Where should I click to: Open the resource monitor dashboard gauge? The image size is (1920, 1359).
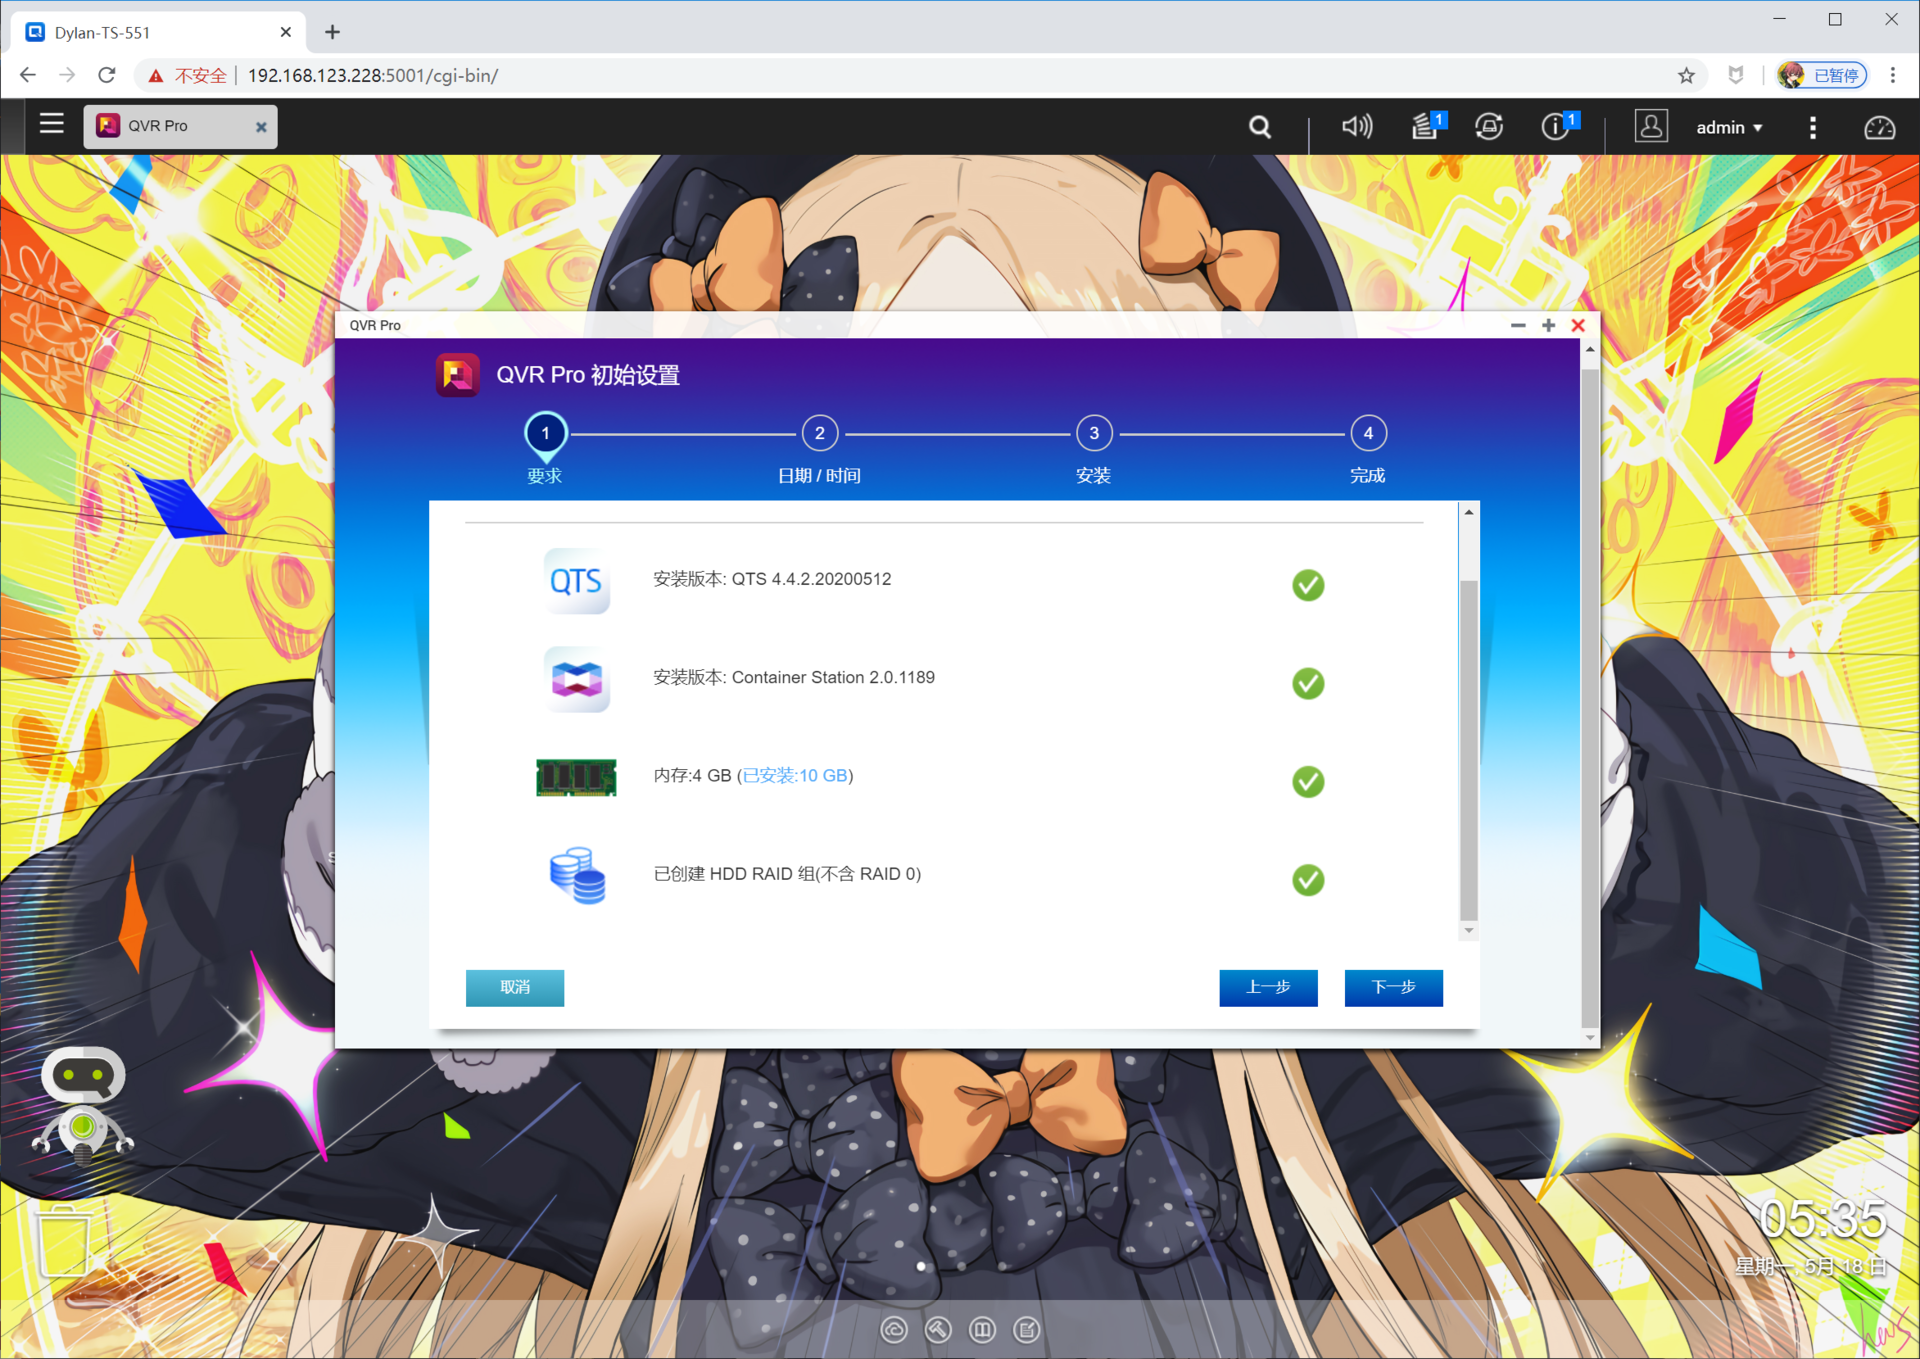(x=1879, y=128)
